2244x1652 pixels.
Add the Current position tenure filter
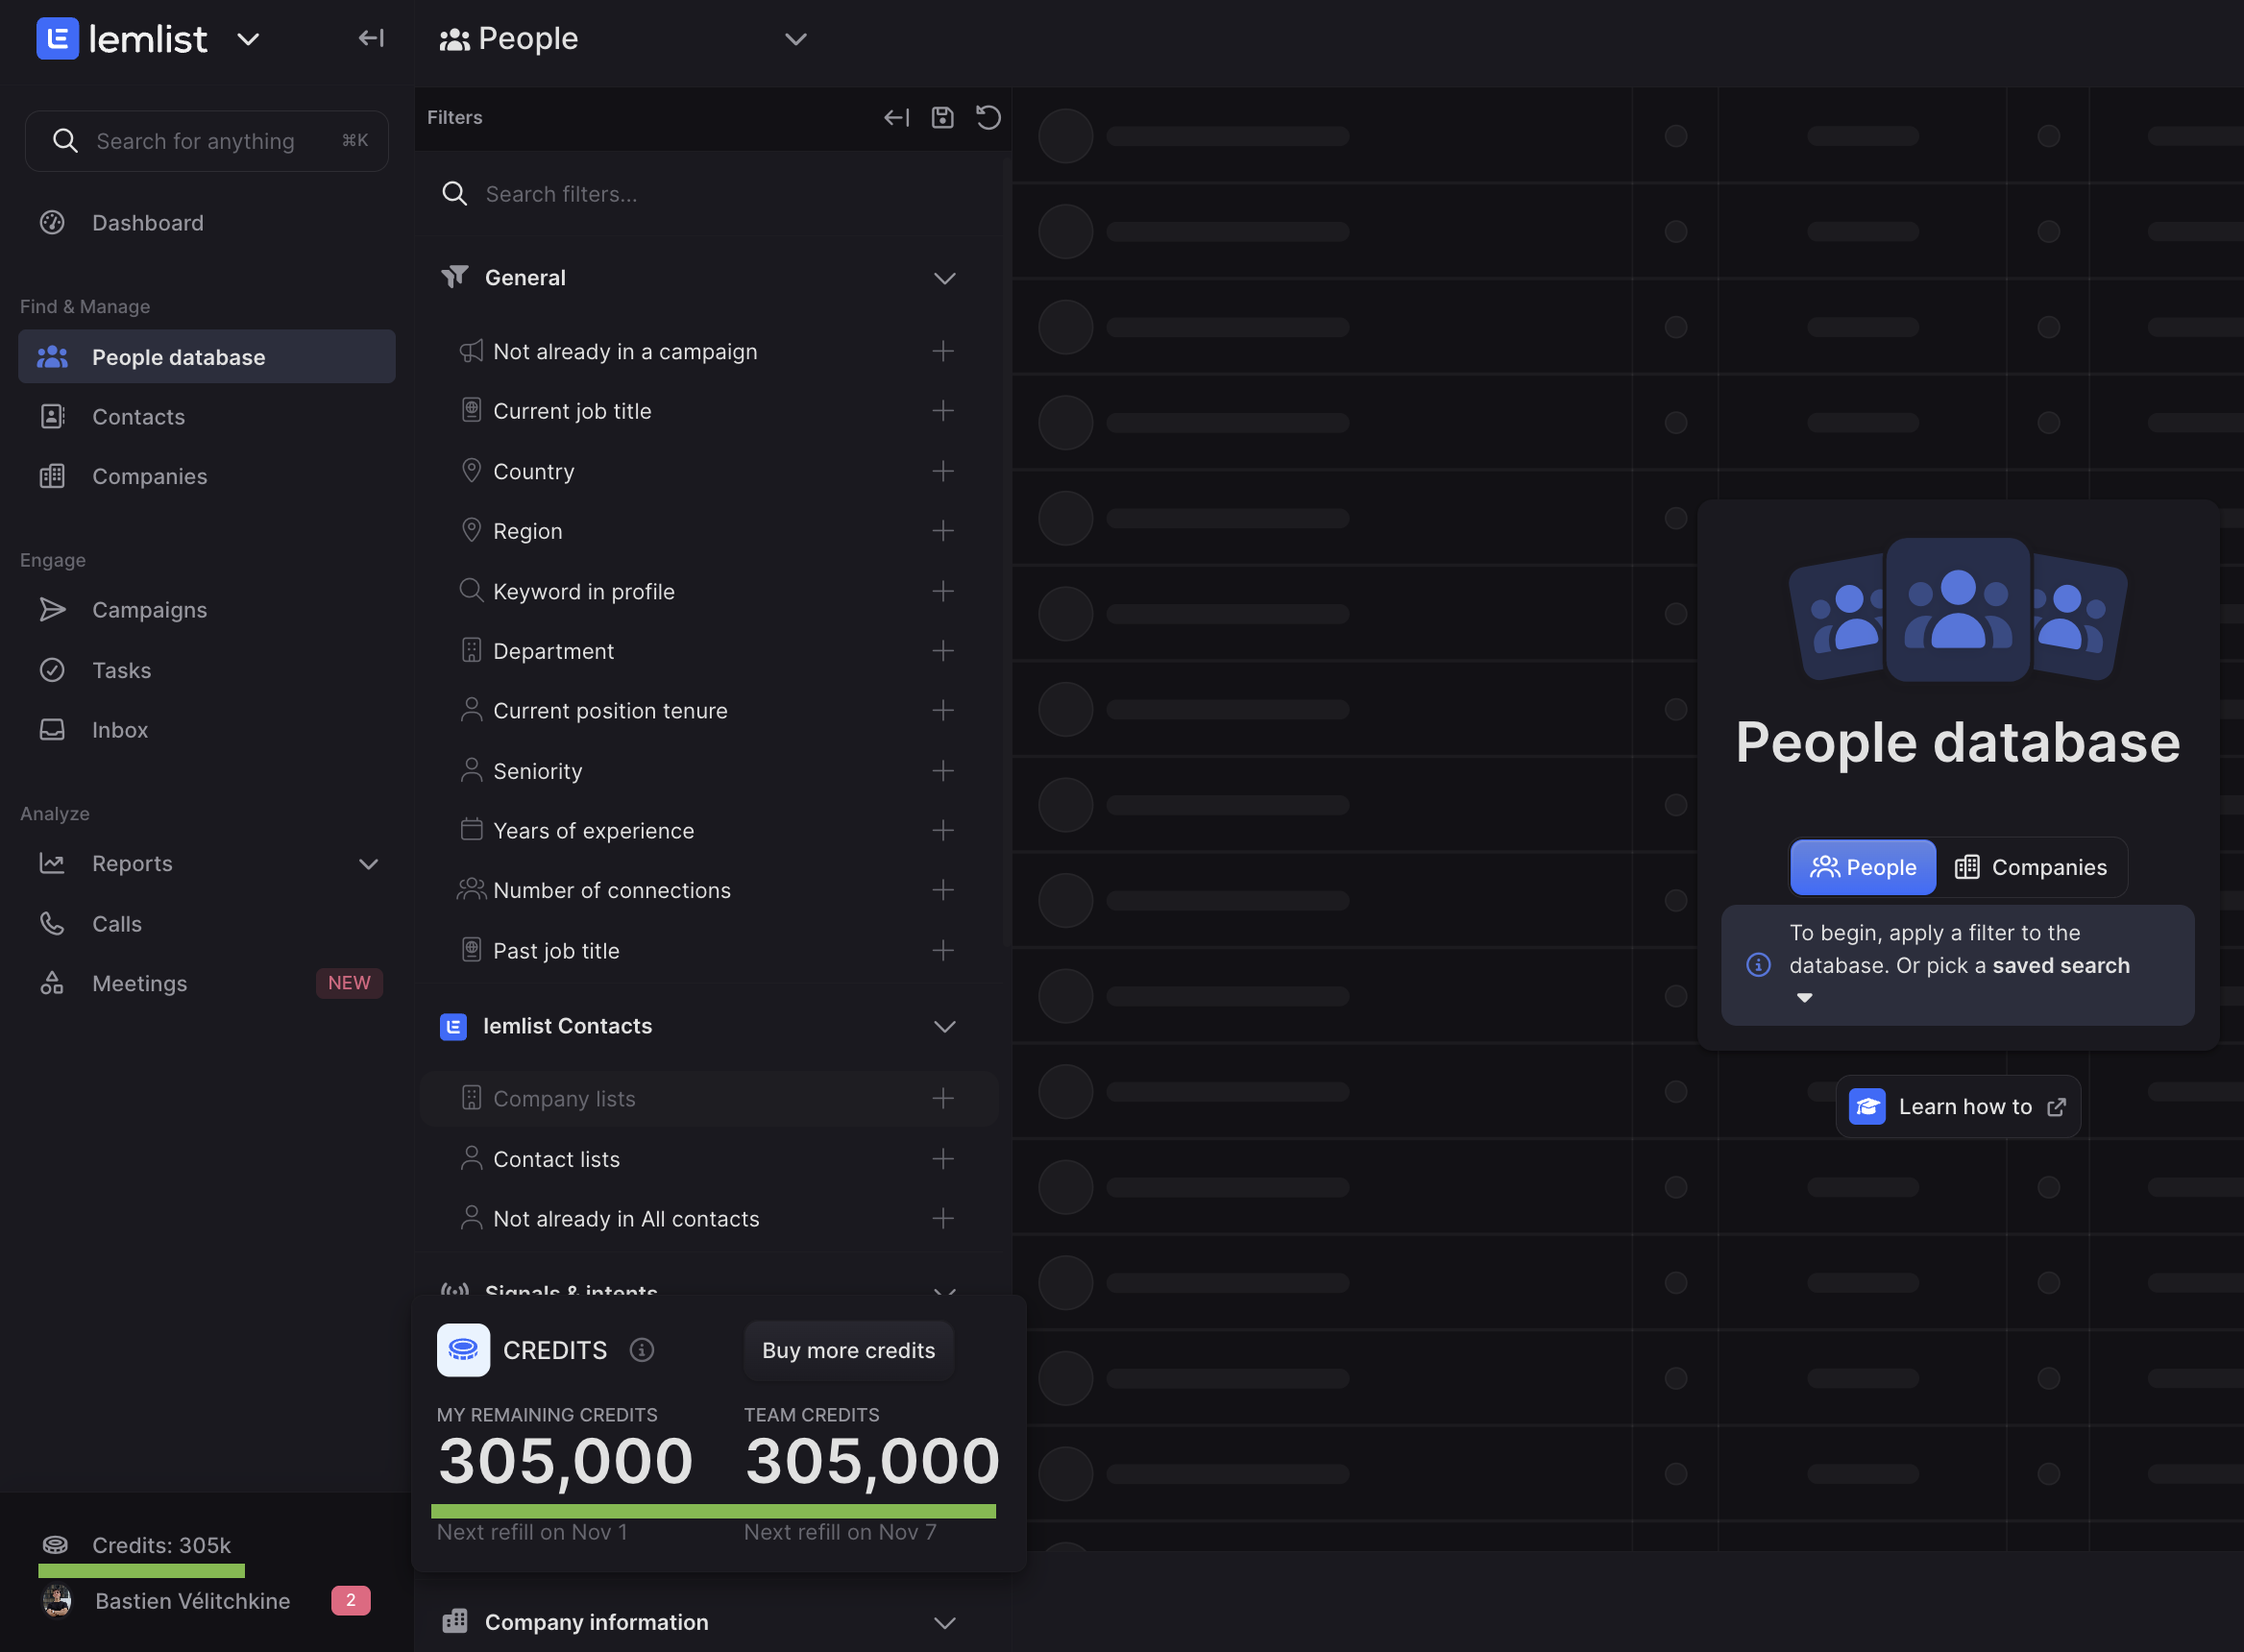pyautogui.click(x=942, y=711)
